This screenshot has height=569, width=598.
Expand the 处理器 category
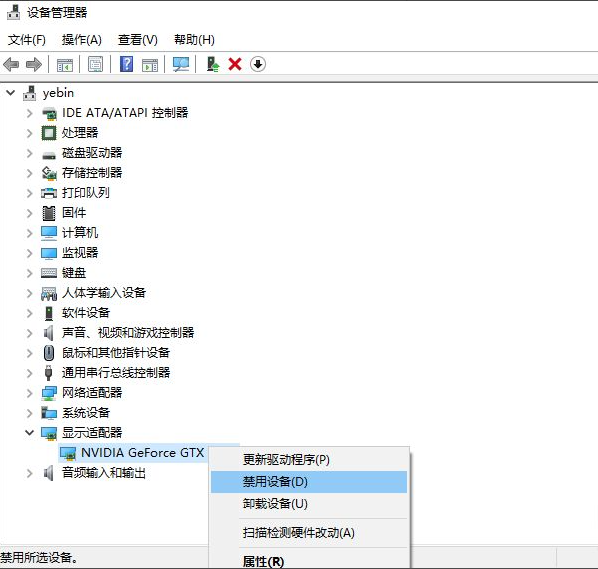(x=29, y=133)
